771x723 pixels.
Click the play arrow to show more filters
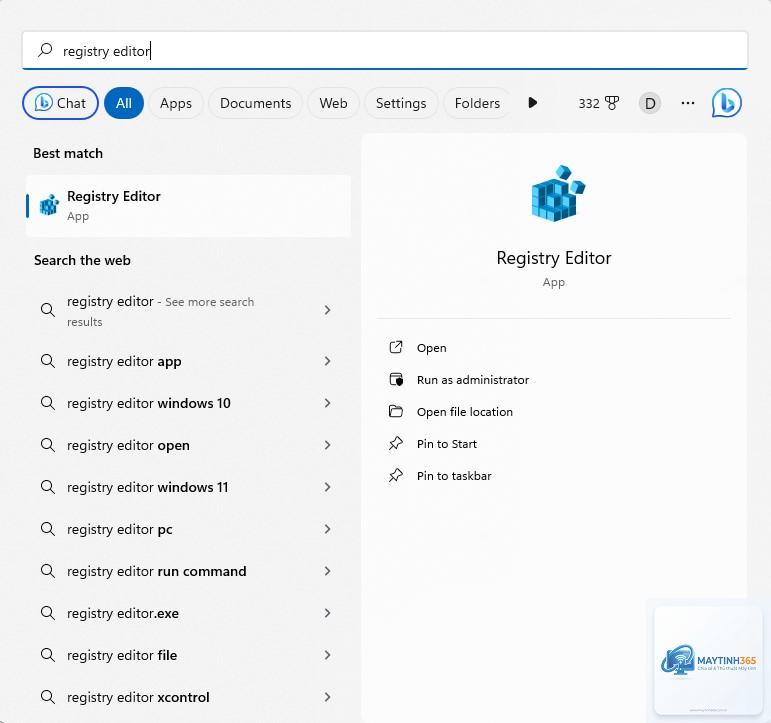coord(533,103)
